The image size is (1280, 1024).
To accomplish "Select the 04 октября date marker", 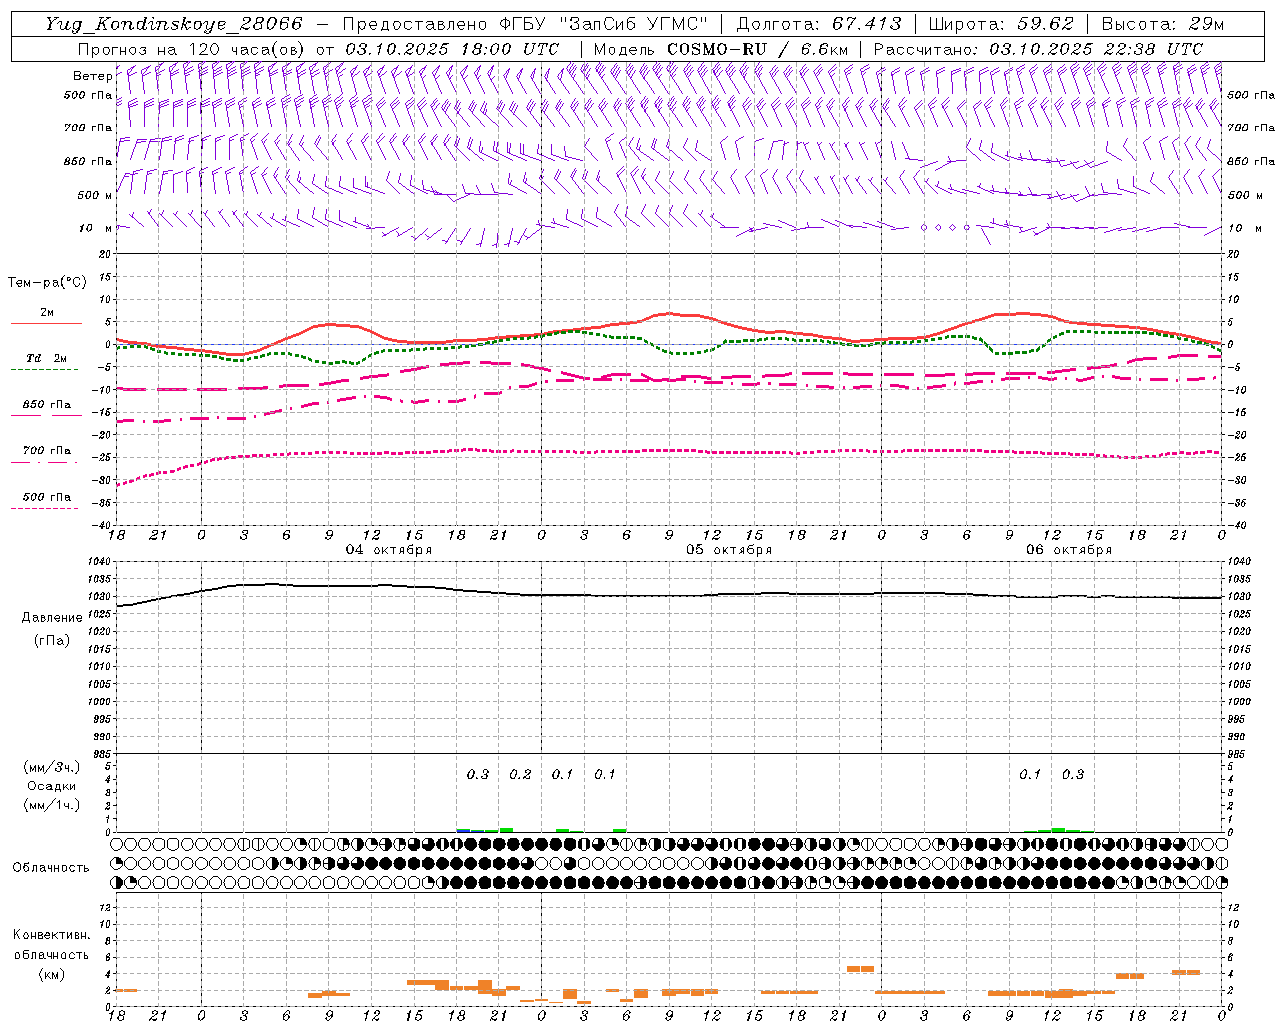I will tap(389, 550).
